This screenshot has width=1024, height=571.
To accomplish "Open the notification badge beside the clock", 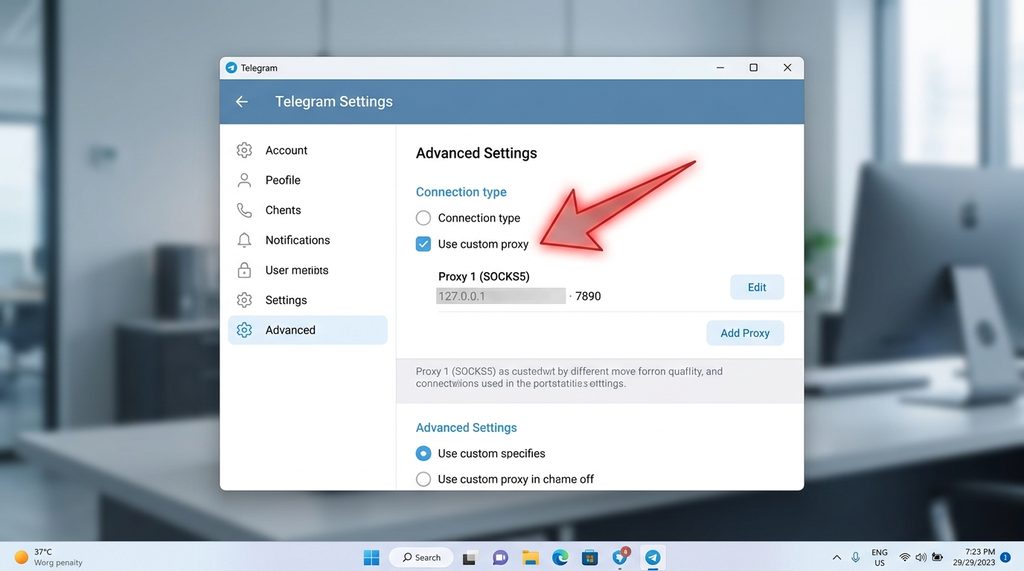I will tap(1006, 557).
